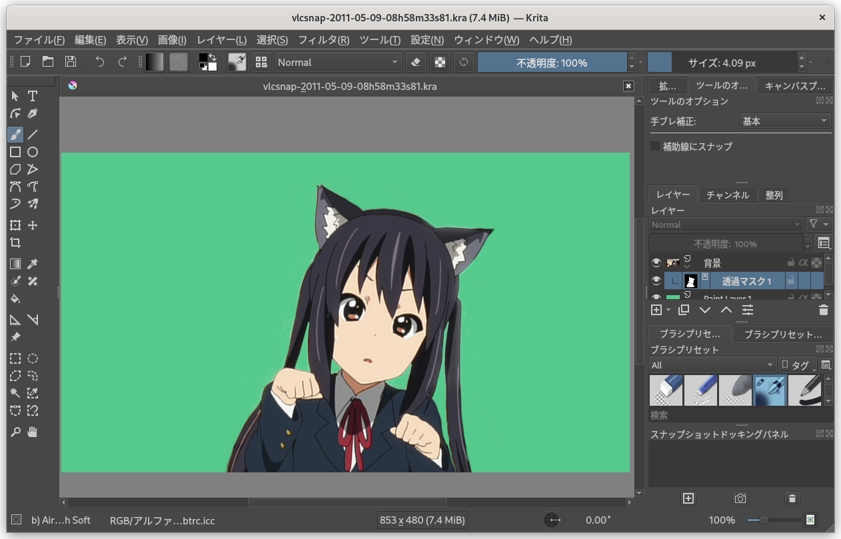Open the layers Normal blend mode combo box
The image size is (841, 539).
pyautogui.click(x=726, y=225)
